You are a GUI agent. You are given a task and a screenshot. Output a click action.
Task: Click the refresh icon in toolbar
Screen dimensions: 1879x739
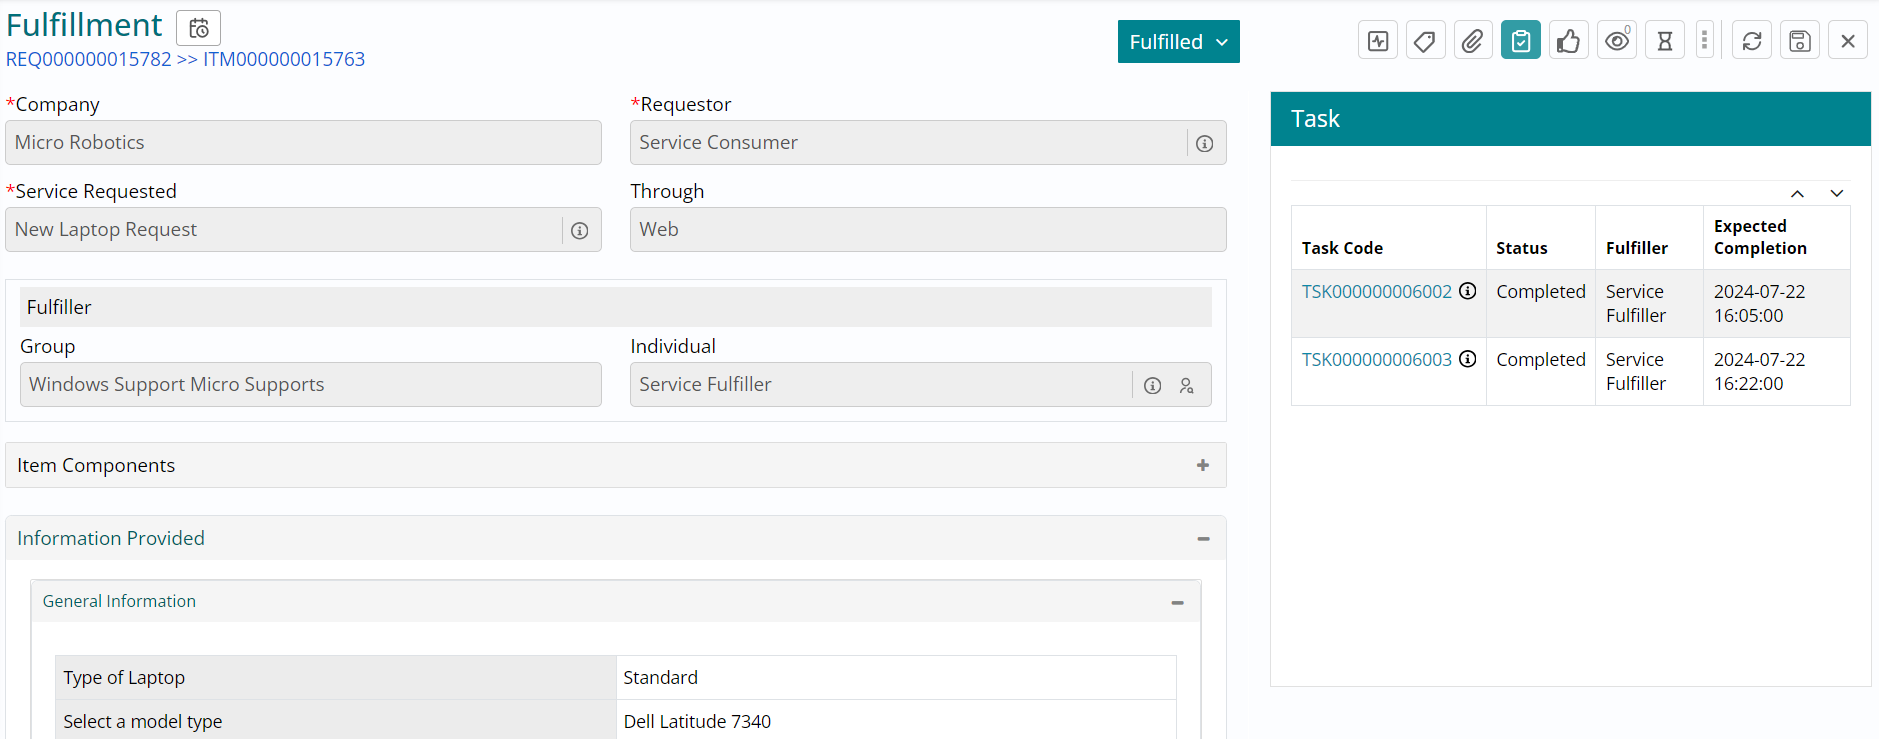tap(1752, 41)
